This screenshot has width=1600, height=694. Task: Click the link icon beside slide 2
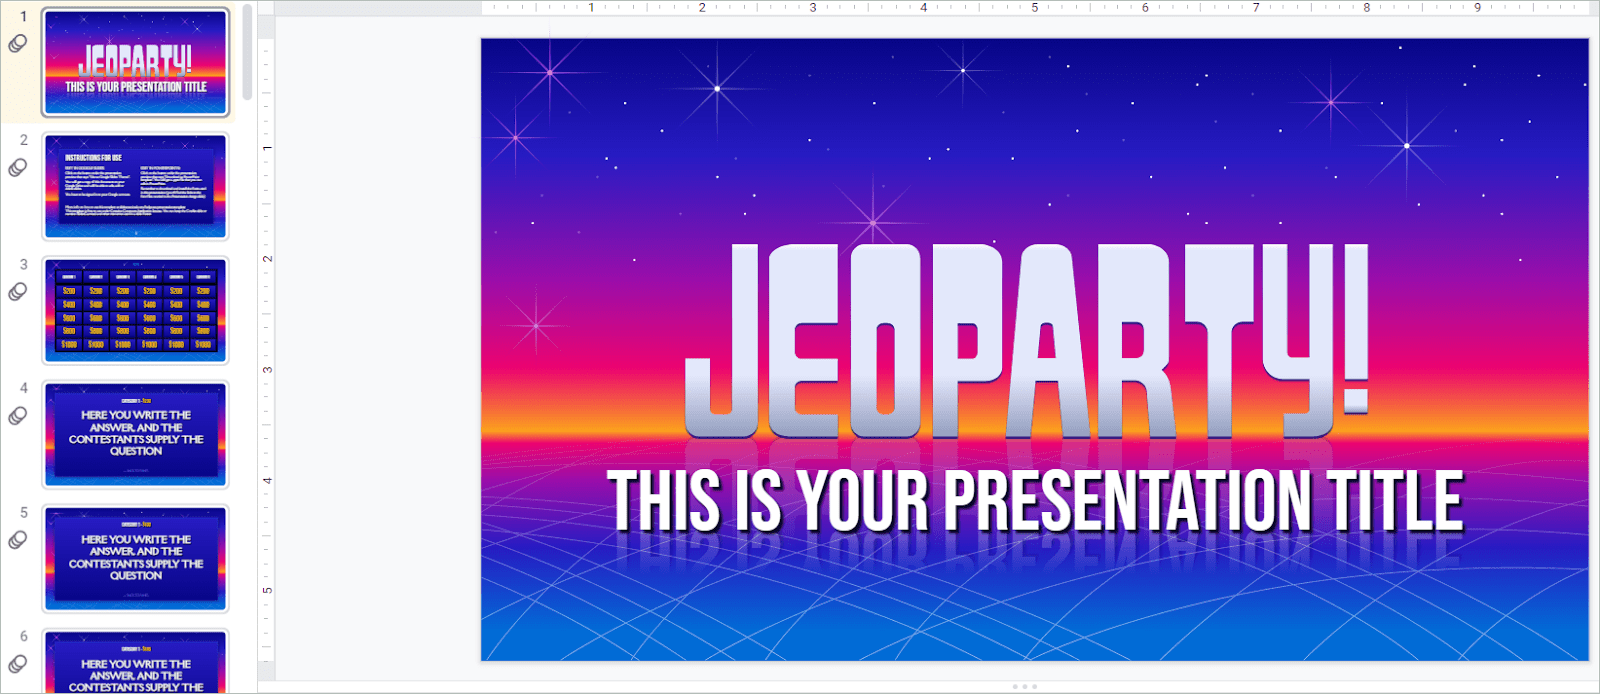[x=18, y=168]
